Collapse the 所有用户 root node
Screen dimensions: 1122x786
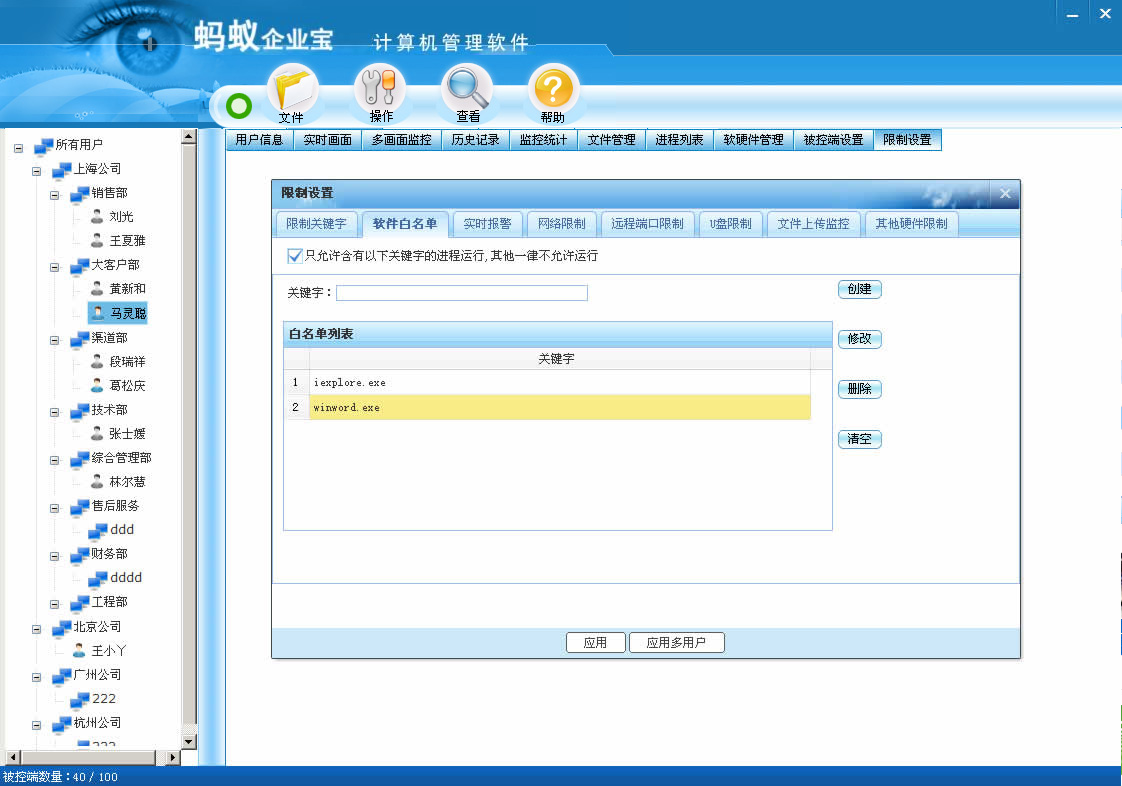tap(19, 146)
